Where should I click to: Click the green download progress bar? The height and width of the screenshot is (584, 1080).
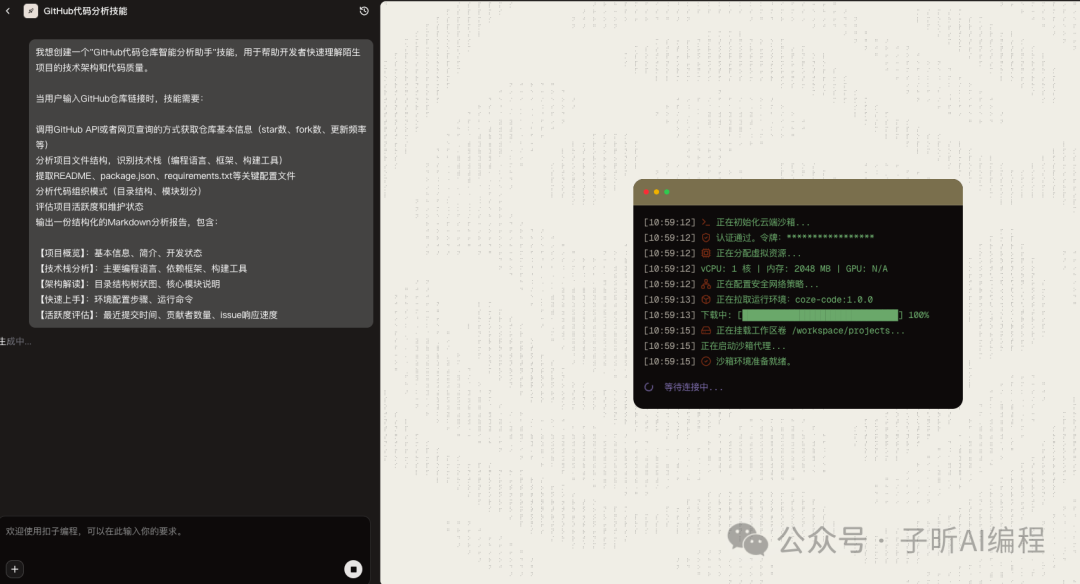[821, 315]
